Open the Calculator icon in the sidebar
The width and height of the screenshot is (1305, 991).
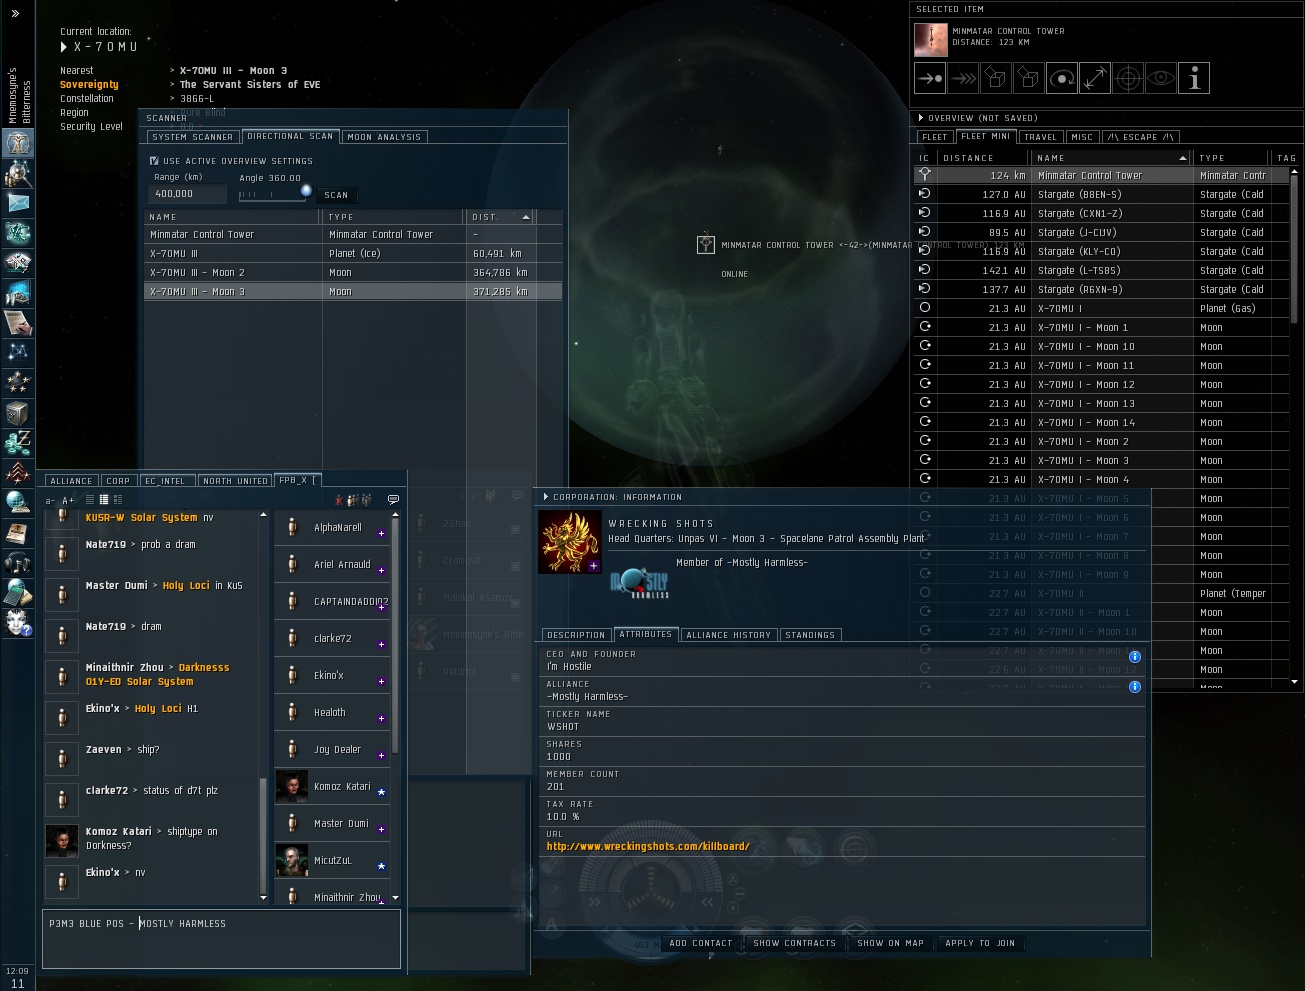[18, 593]
